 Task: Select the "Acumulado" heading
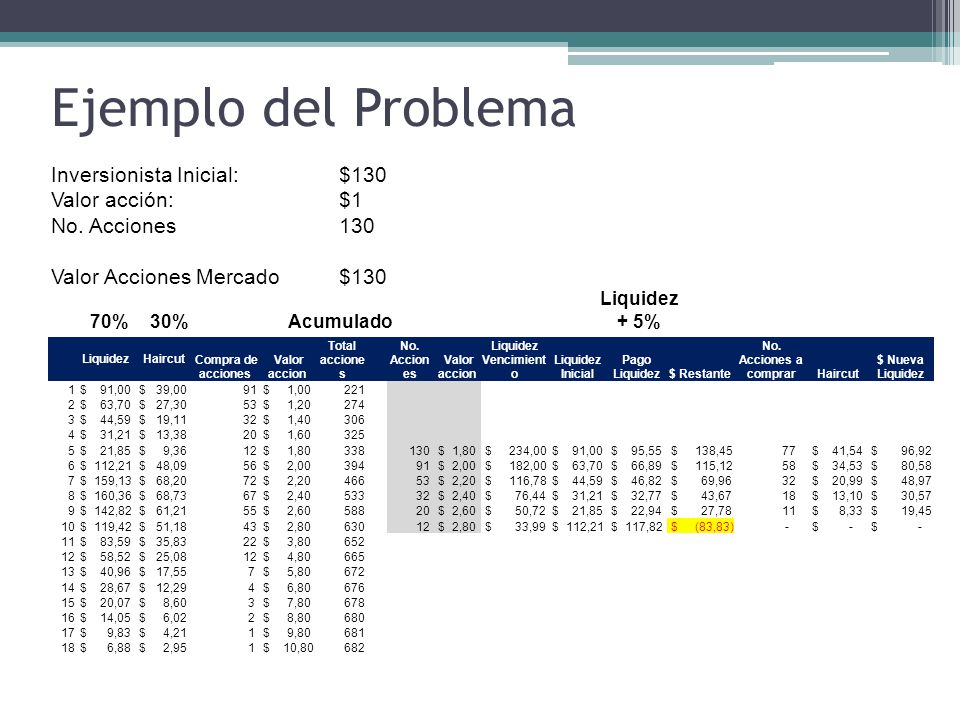340,321
